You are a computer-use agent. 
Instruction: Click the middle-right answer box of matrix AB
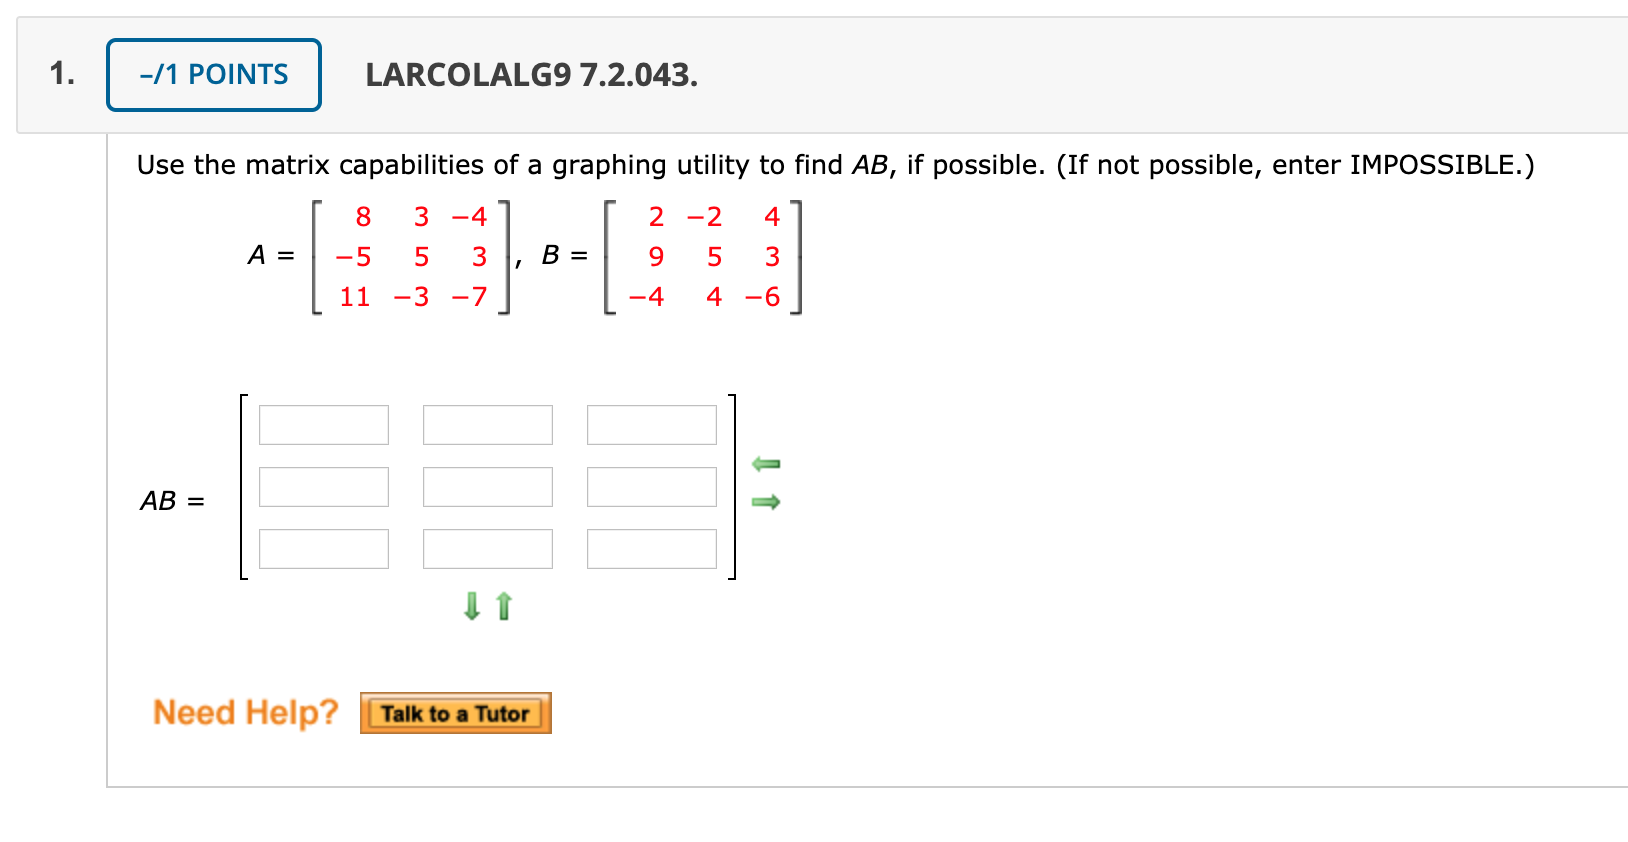tap(651, 487)
